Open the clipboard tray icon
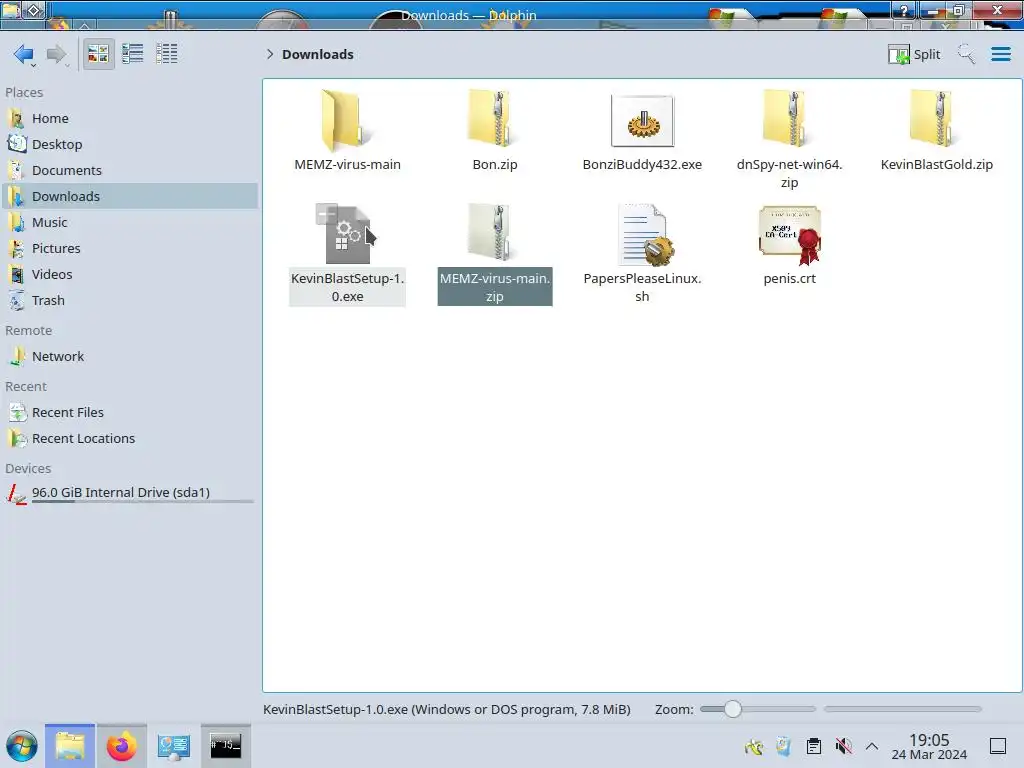The height and width of the screenshot is (768, 1024). 814,746
